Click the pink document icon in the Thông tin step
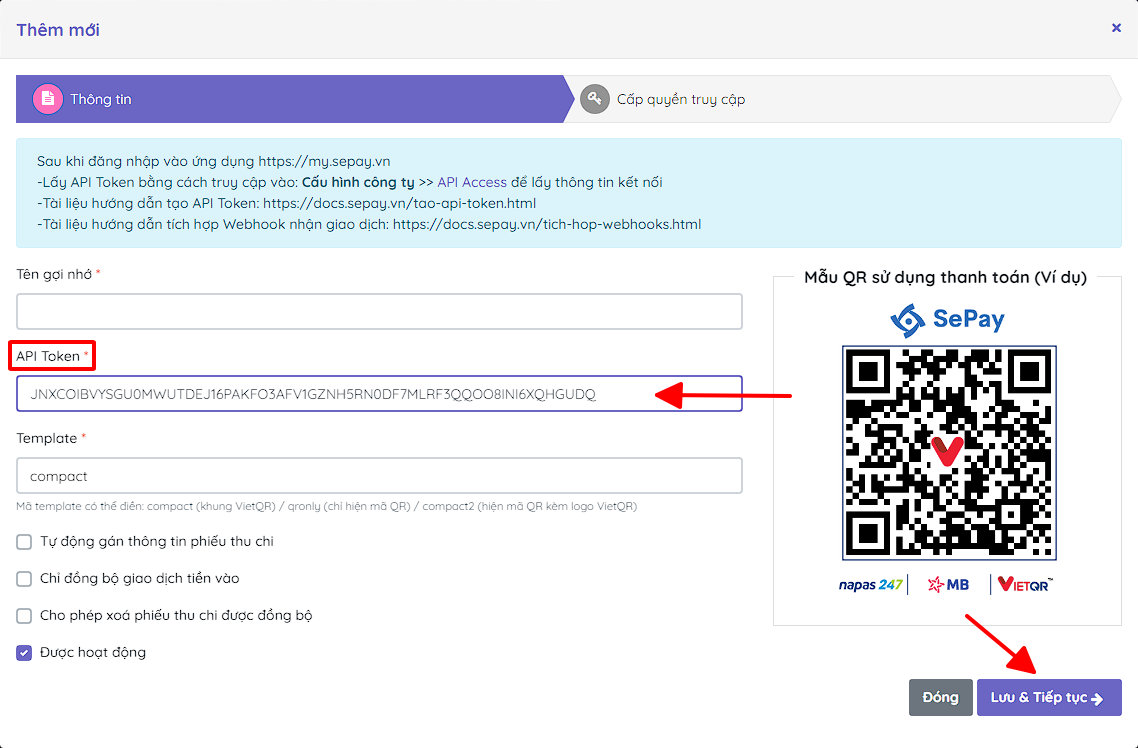The image size is (1138, 748). pyautogui.click(x=48, y=99)
